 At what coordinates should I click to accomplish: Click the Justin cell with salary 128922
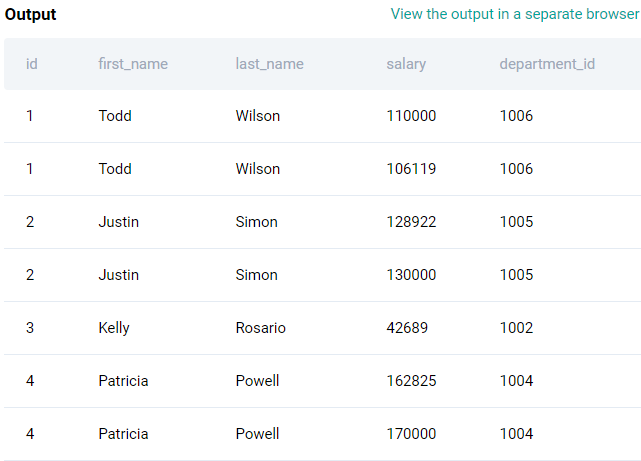[119, 222]
